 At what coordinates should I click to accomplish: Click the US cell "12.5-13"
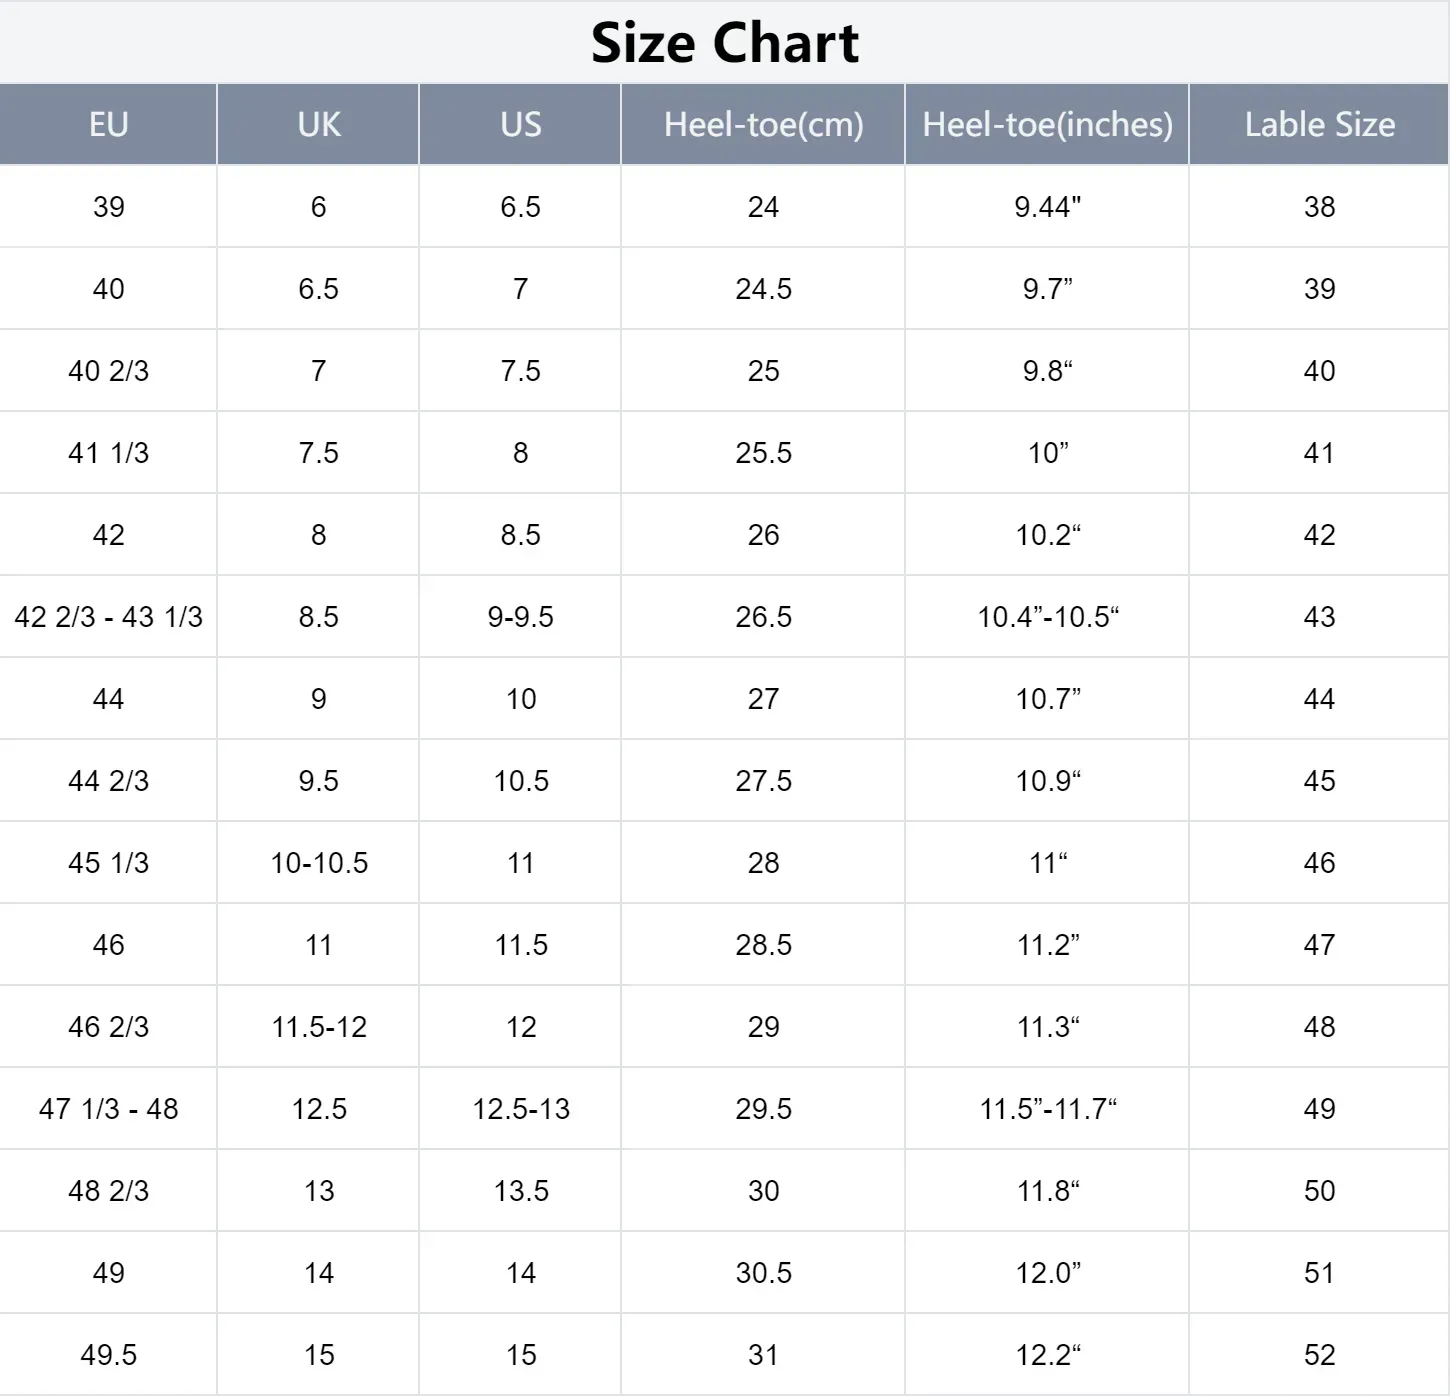pos(521,1109)
